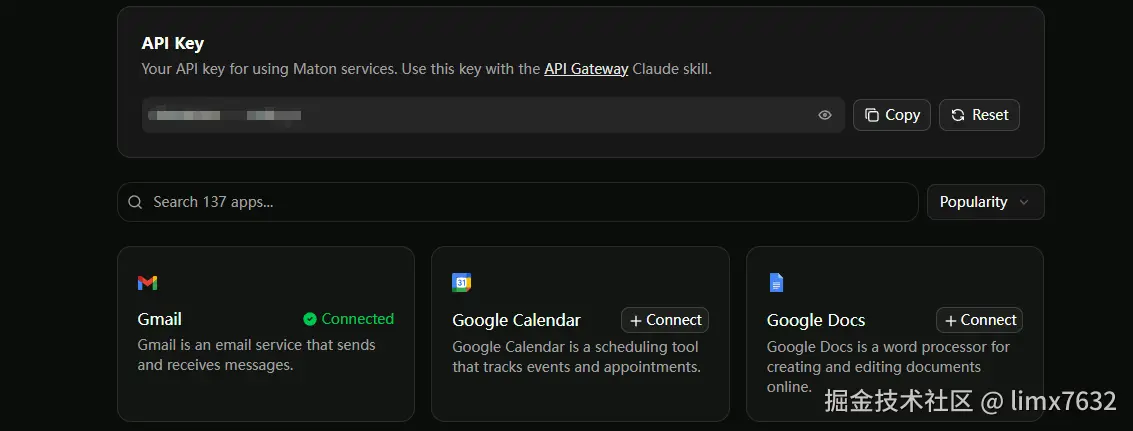Click the Google Docs document icon
This screenshot has height=431, width=1133.
[776, 283]
